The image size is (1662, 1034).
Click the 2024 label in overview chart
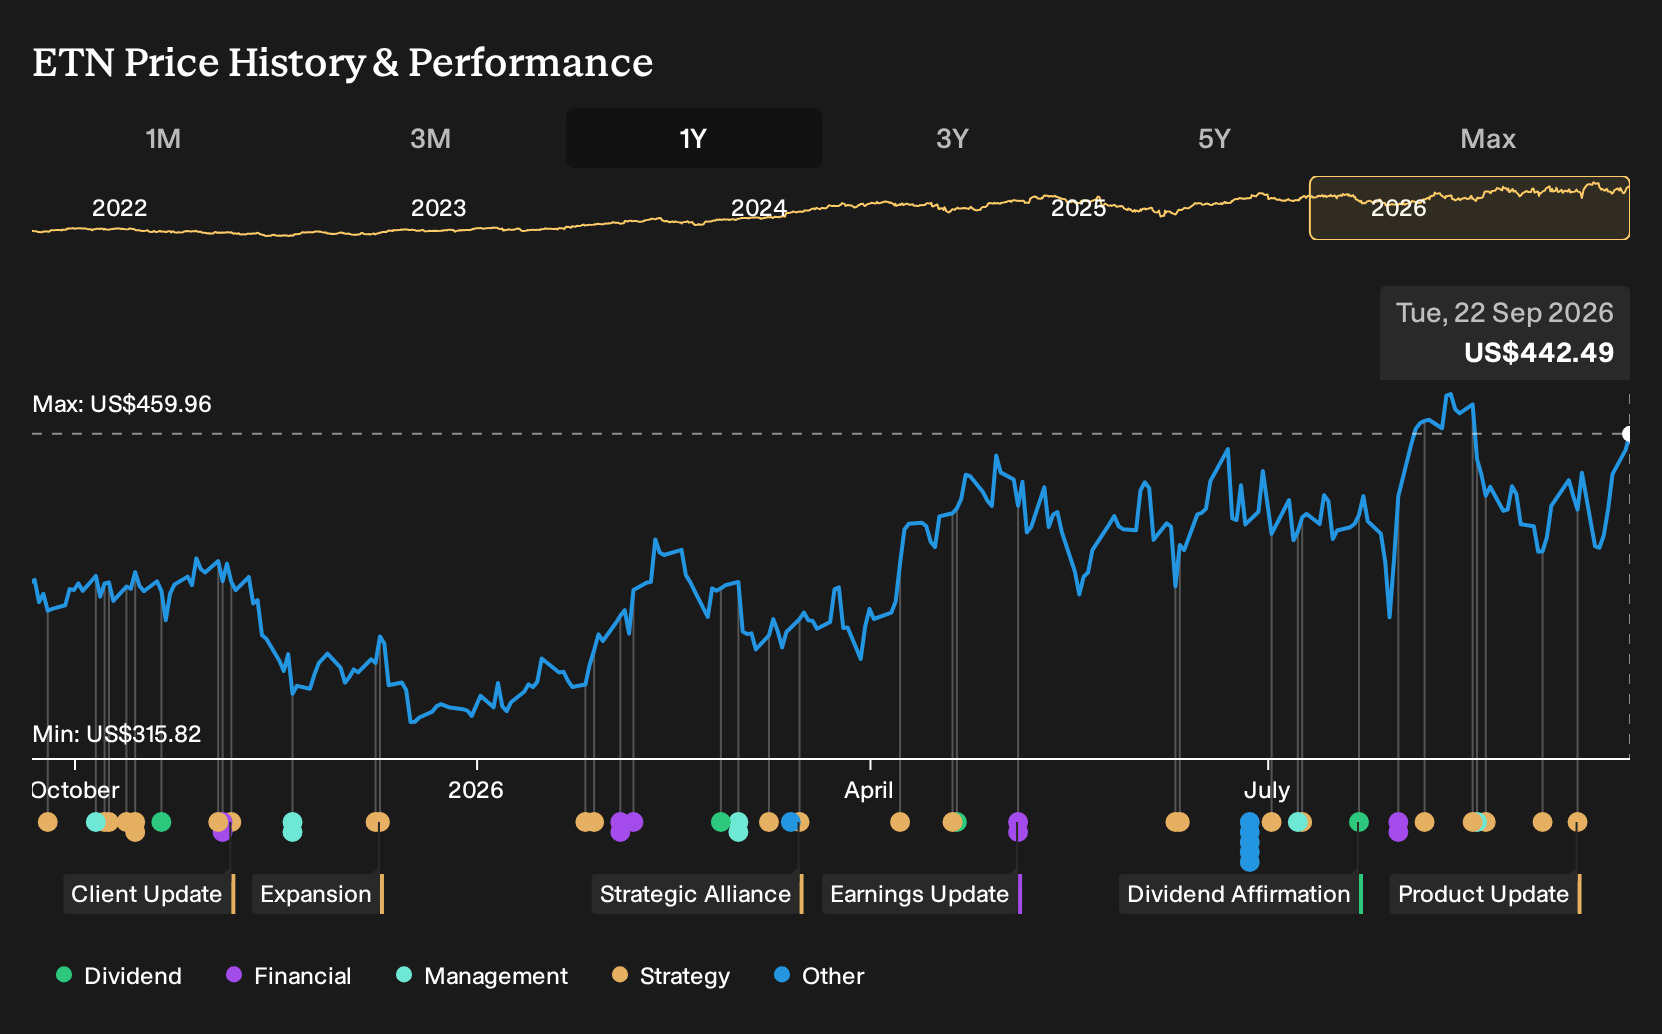[x=759, y=208]
